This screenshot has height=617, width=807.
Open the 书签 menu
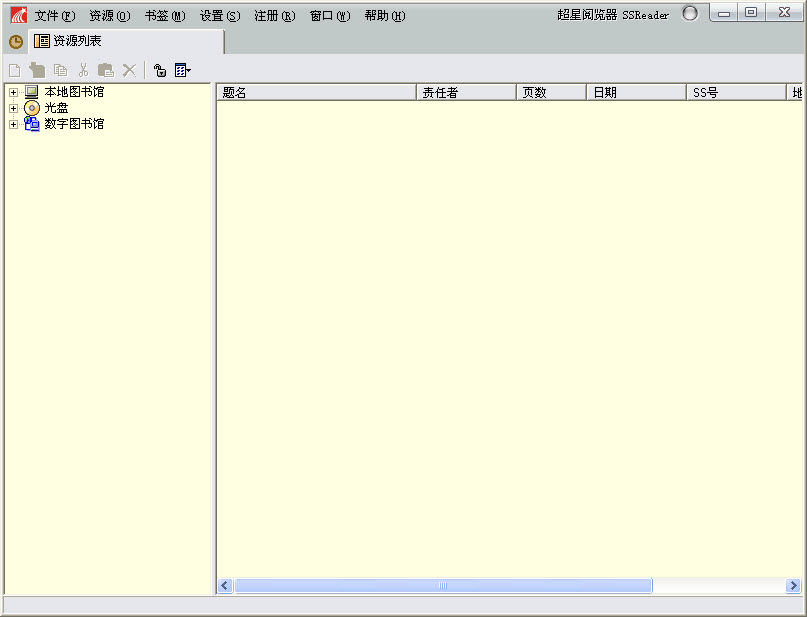click(x=164, y=16)
